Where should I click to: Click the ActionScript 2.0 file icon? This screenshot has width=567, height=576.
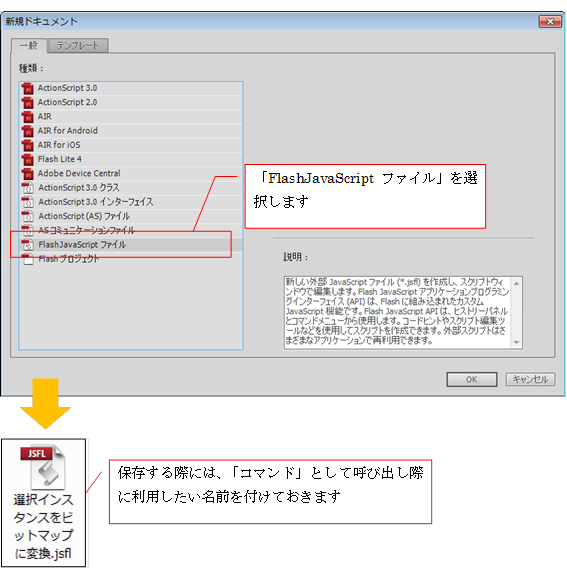28,102
